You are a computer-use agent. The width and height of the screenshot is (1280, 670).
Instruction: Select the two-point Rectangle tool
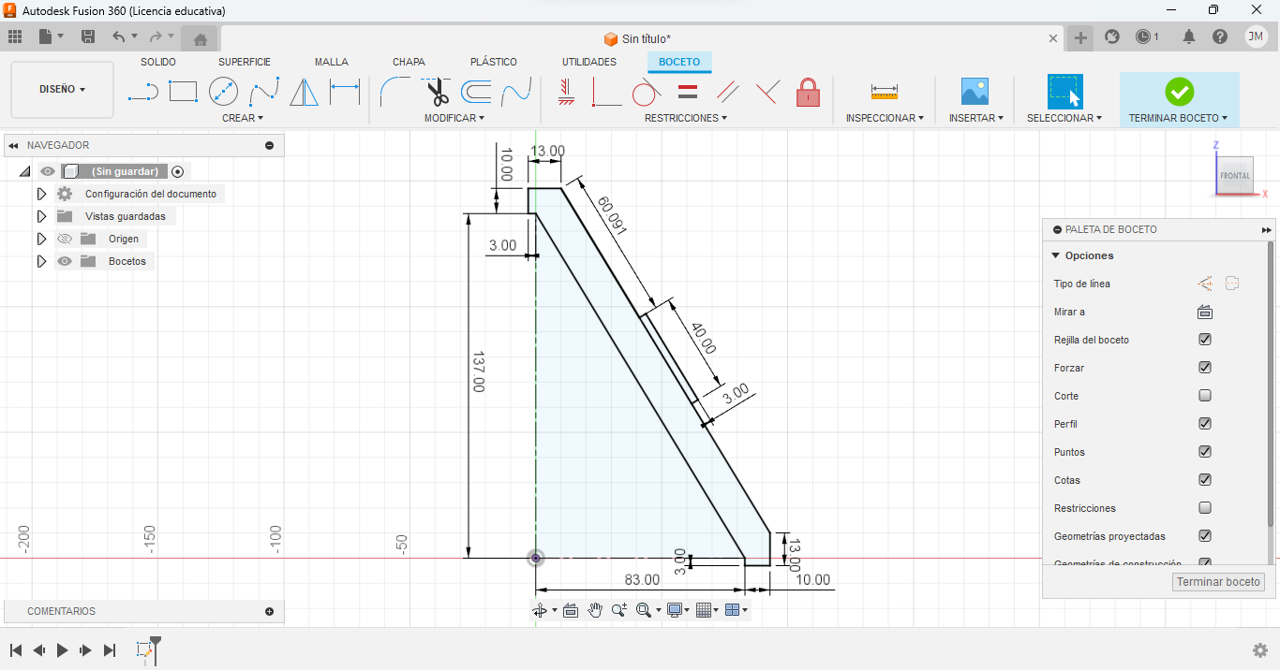(x=183, y=92)
